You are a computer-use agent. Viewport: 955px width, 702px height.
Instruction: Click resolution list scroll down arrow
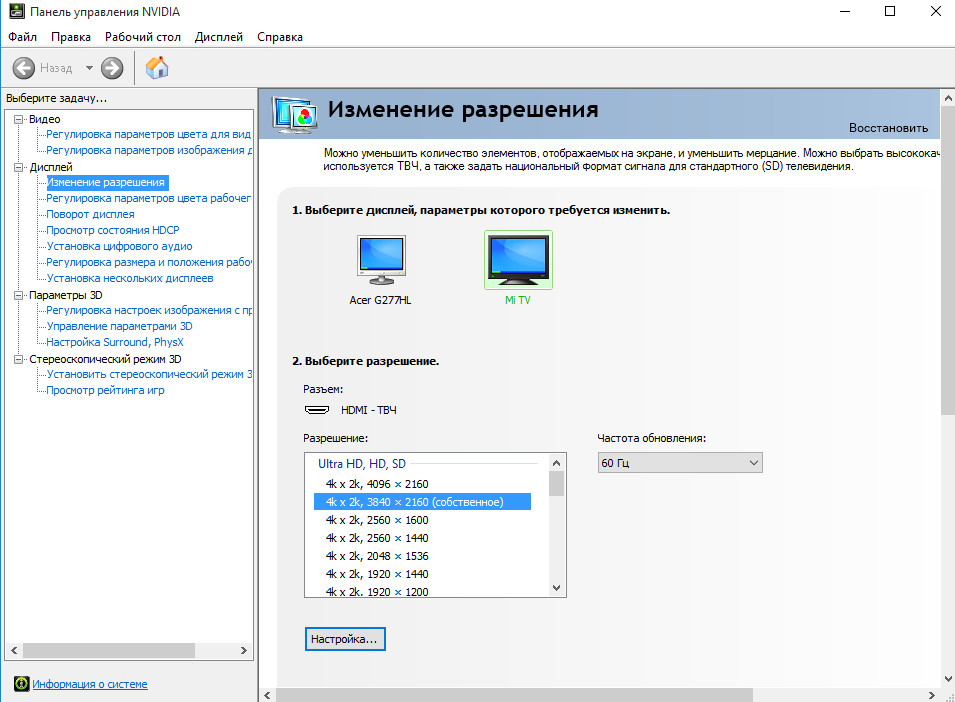[556, 588]
